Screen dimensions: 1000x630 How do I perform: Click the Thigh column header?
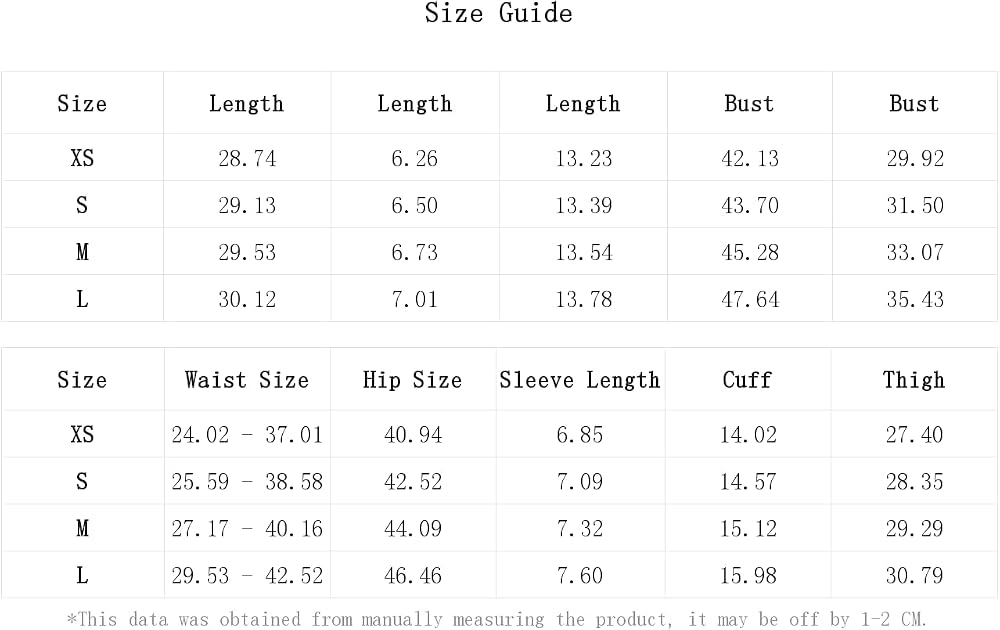[914, 380]
